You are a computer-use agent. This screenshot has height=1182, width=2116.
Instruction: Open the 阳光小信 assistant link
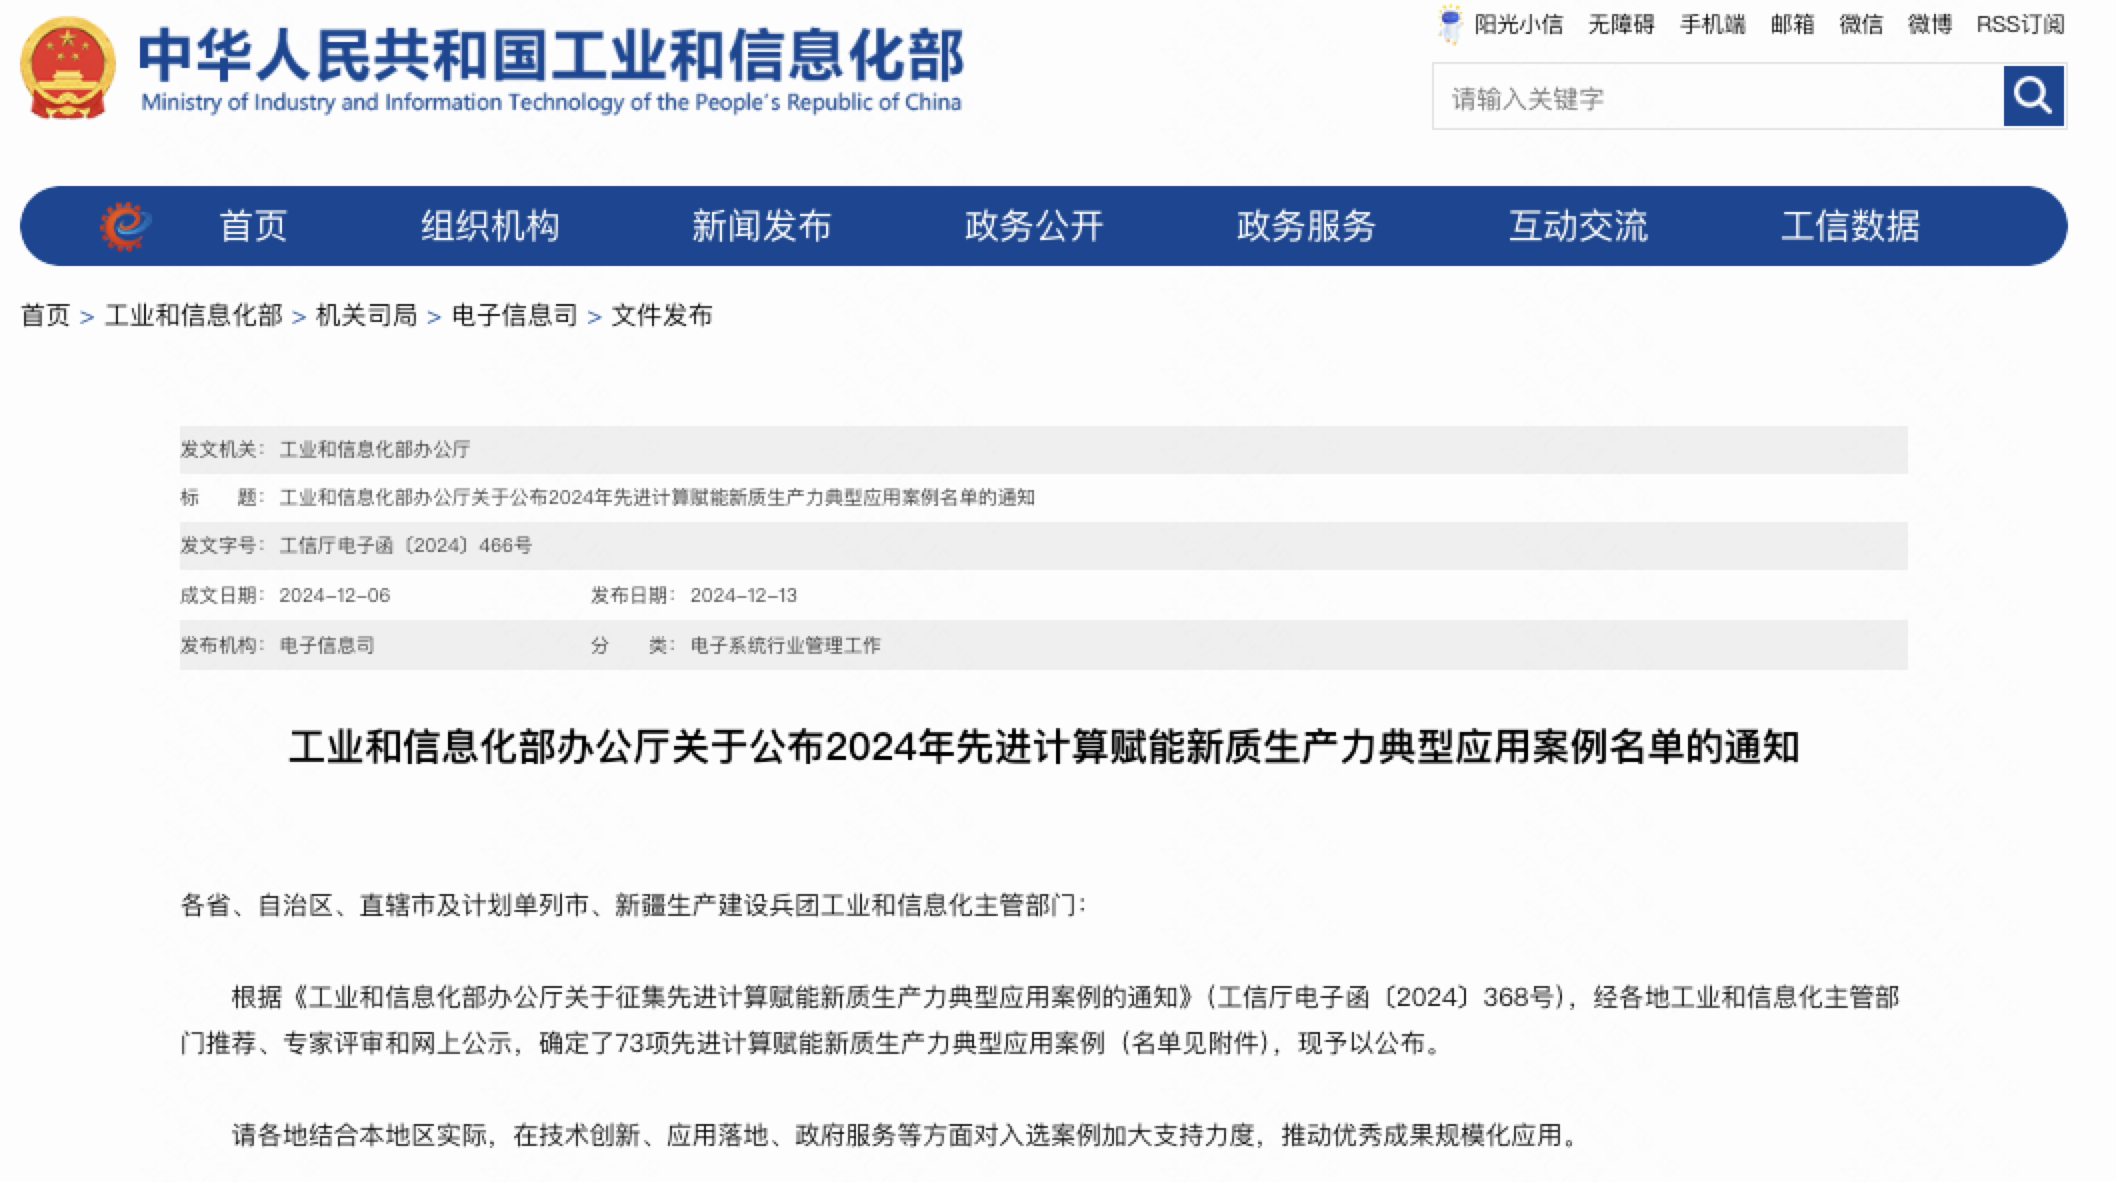tap(1518, 25)
